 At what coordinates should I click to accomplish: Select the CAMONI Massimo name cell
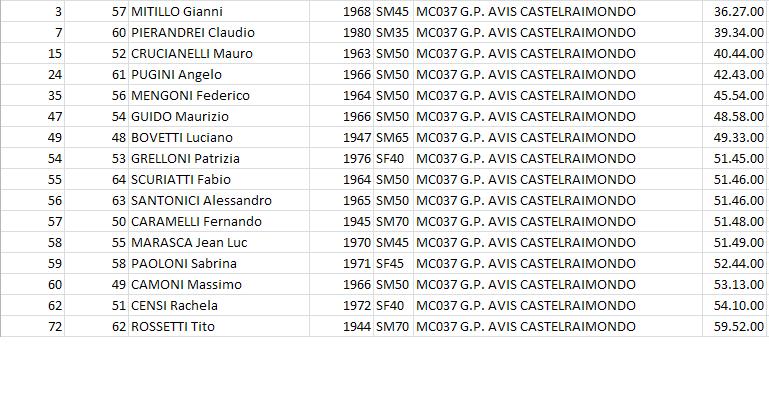(x=219, y=285)
